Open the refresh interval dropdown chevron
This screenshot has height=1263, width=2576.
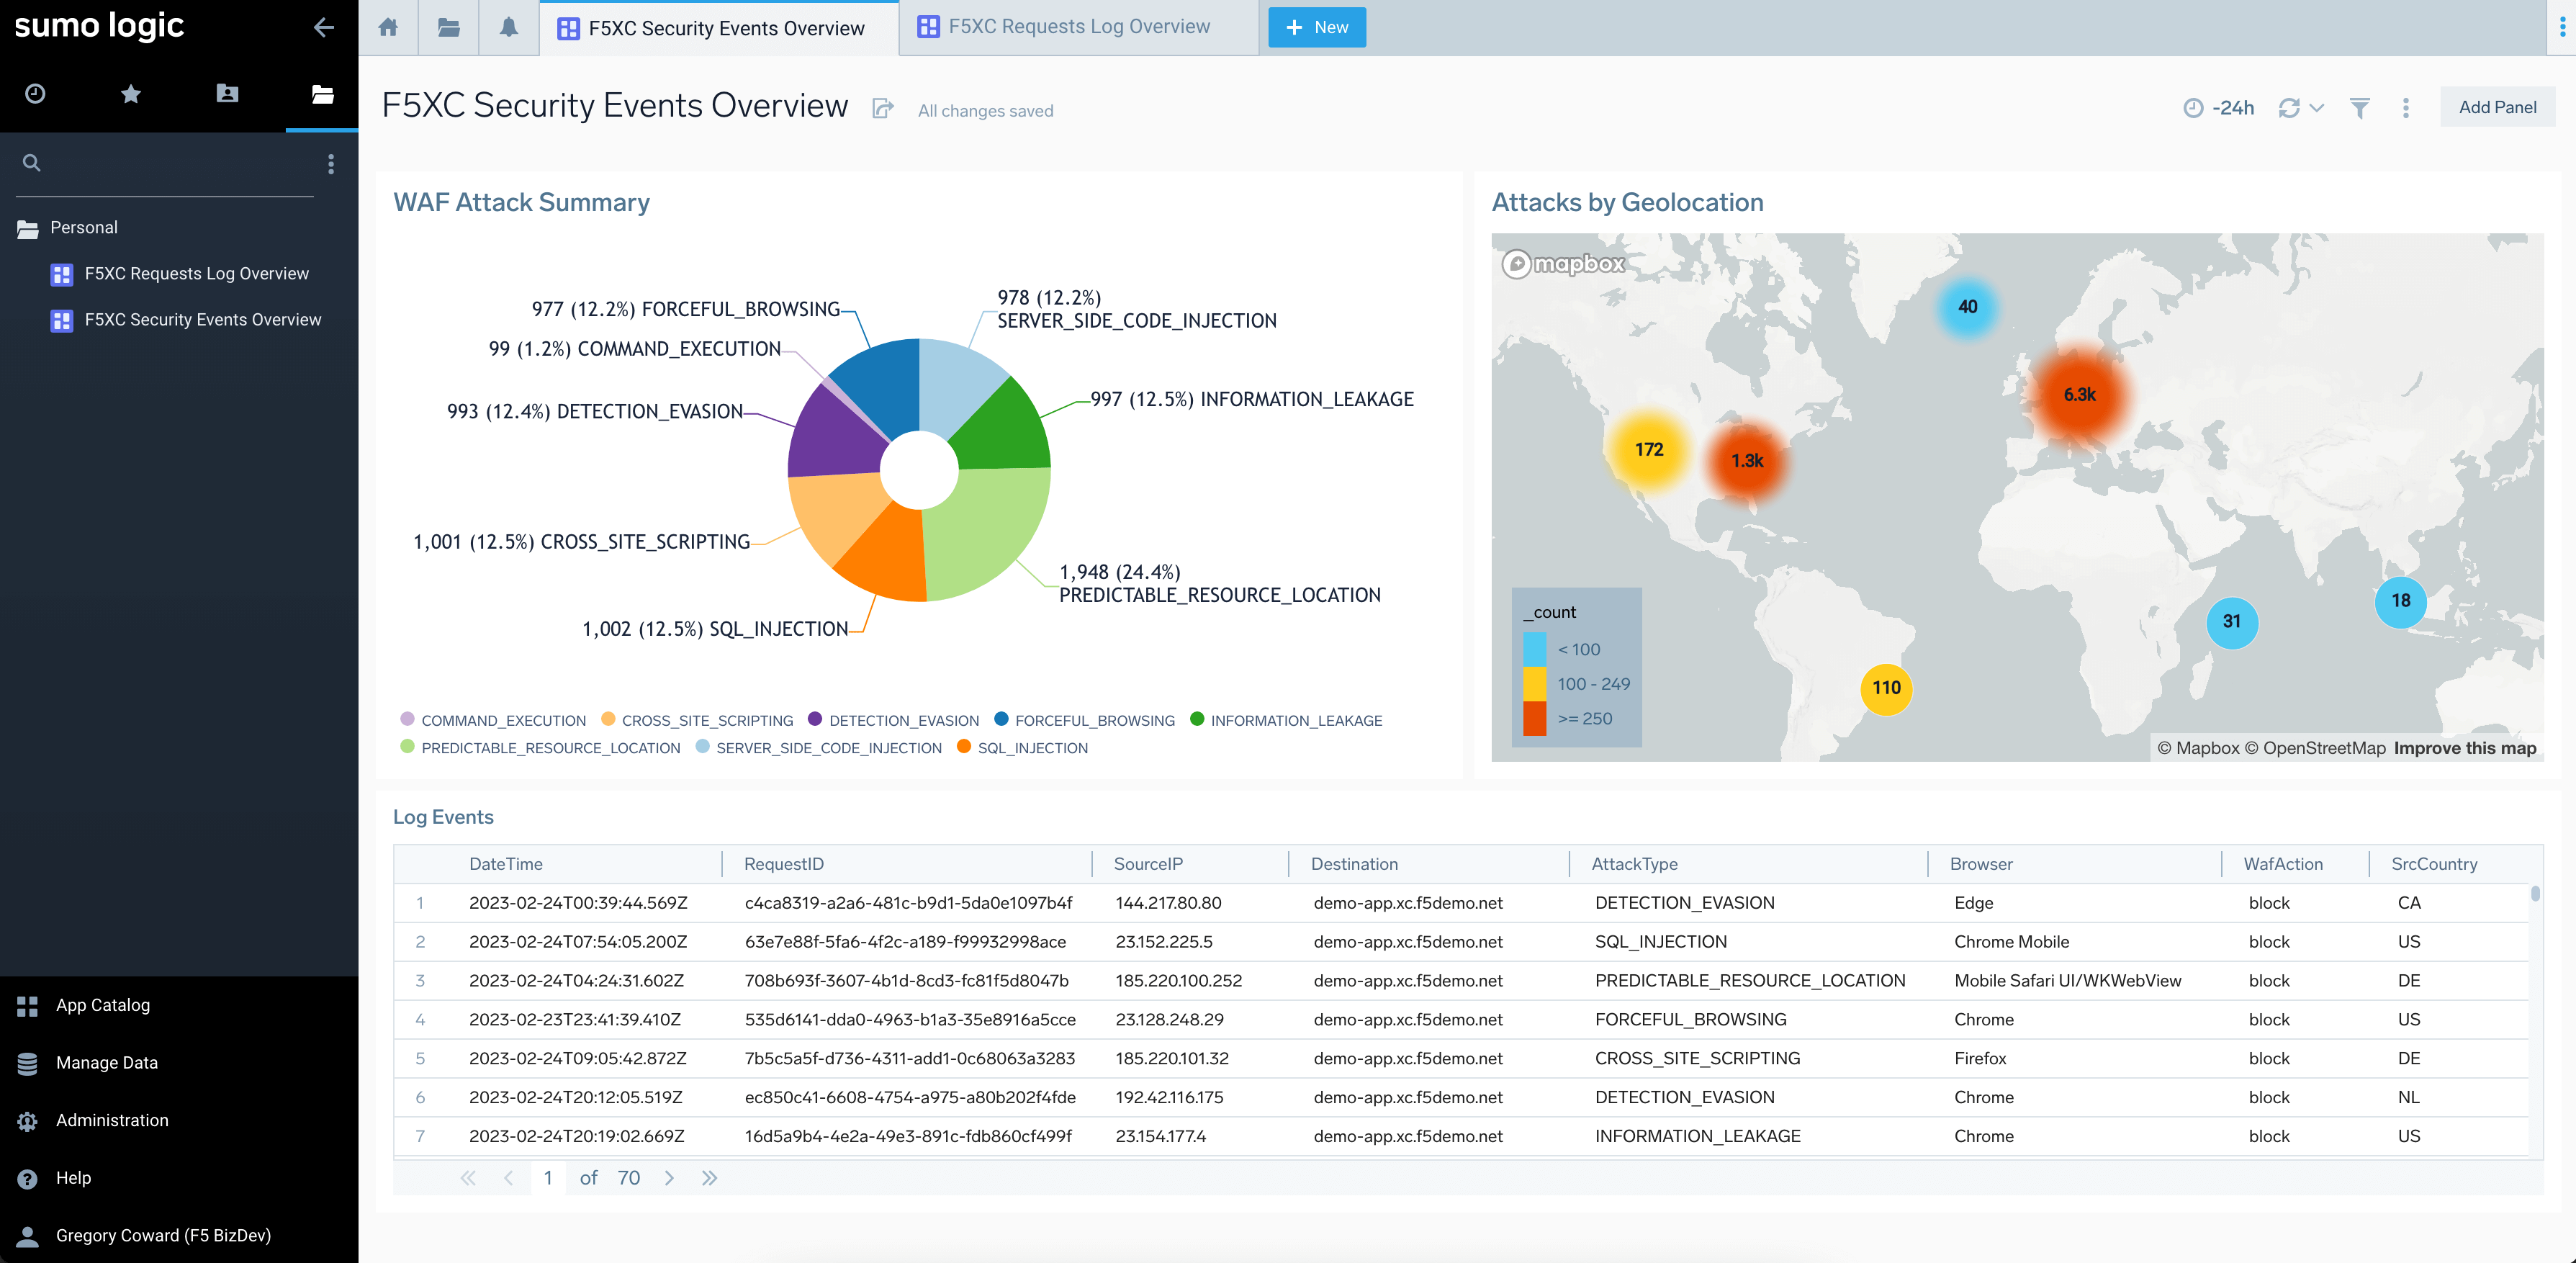pos(2316,107)
